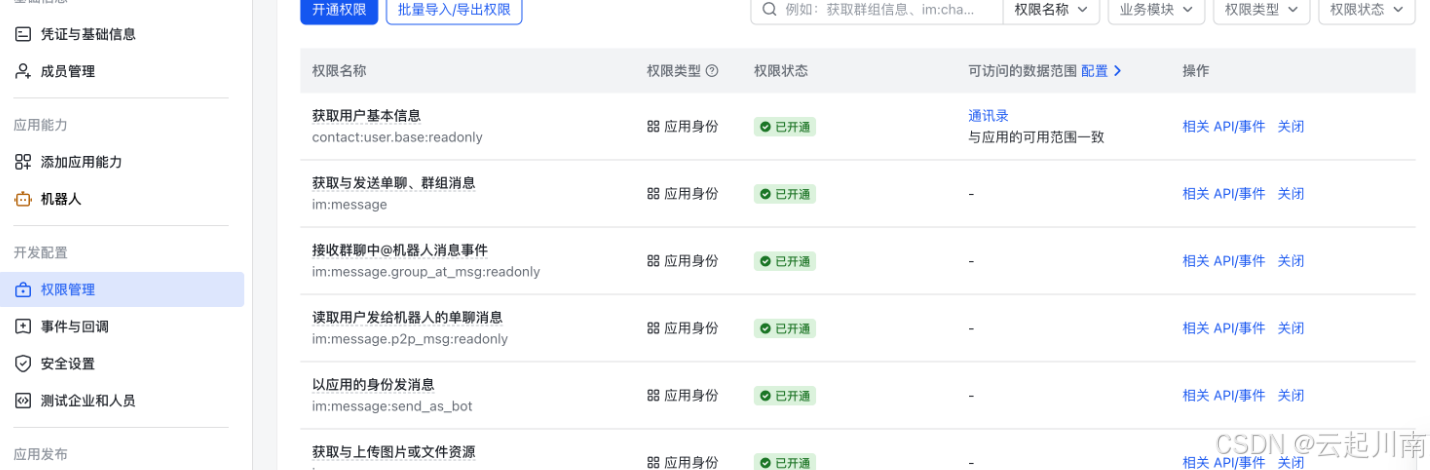Click the 操作 column header
This screenshot has width=1430, height=470.
pos(1196,71)
